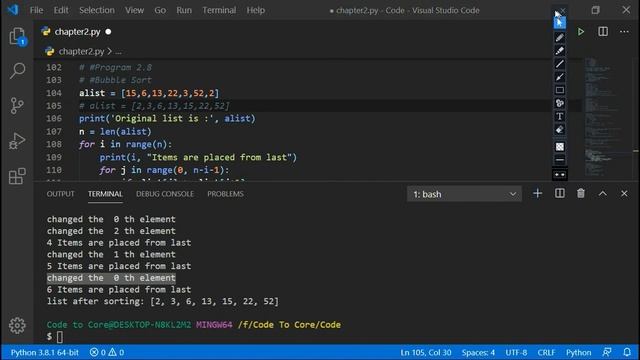Viewport: 640px width, 360px height.
Task: Click the unsaved dot on chapter2.py tab
Action: (x=108, y=31)
